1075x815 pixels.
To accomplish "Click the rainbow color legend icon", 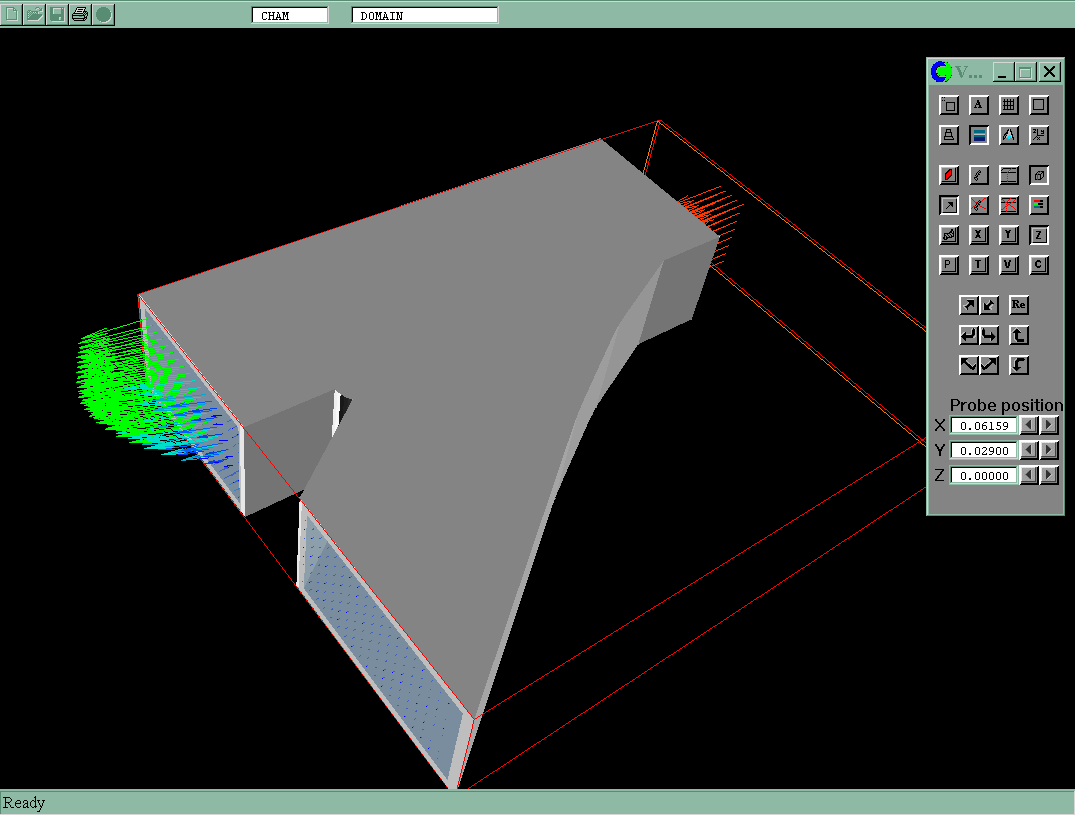I will 1039,205.
